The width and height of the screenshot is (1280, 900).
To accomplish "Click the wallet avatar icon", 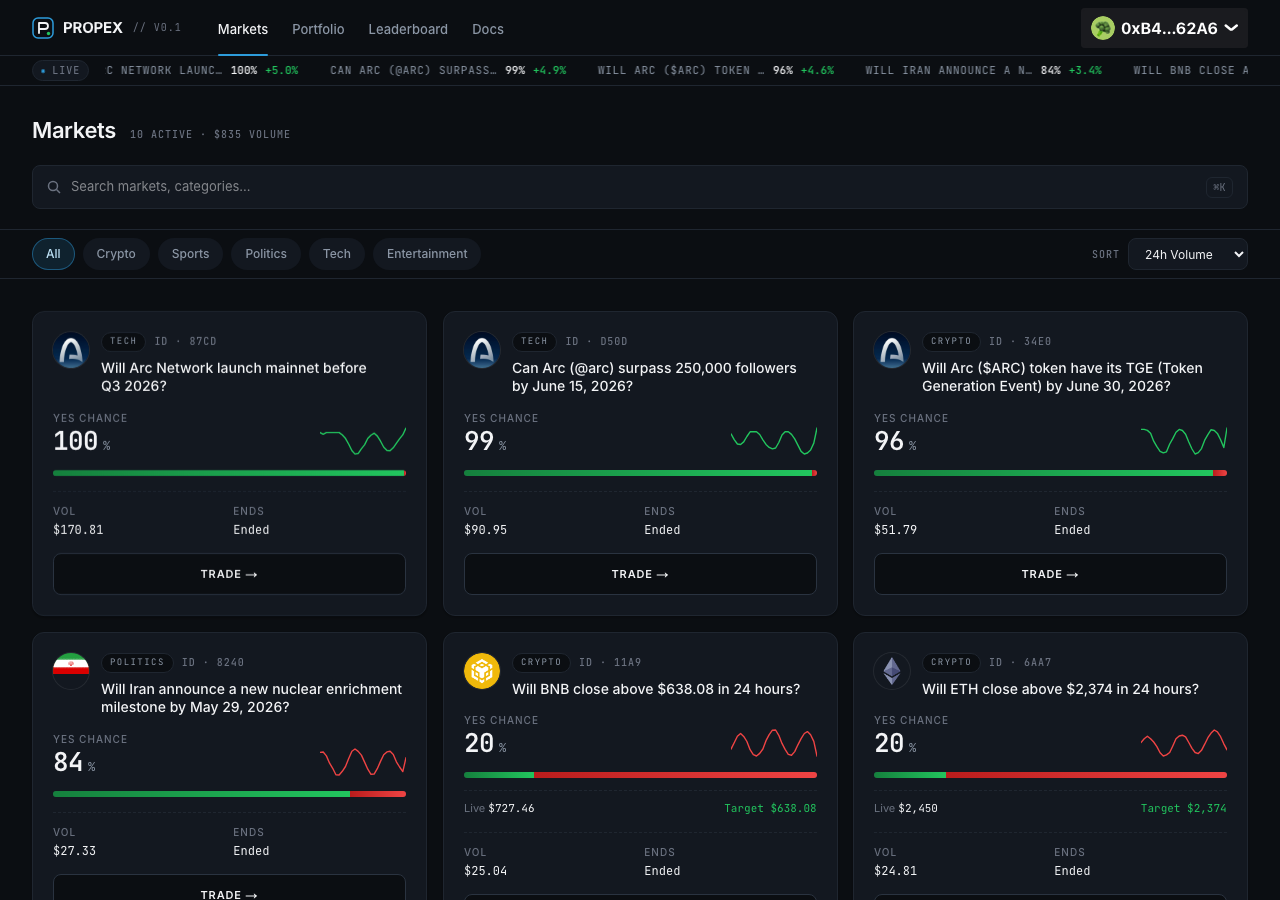I will point(1103,28).
